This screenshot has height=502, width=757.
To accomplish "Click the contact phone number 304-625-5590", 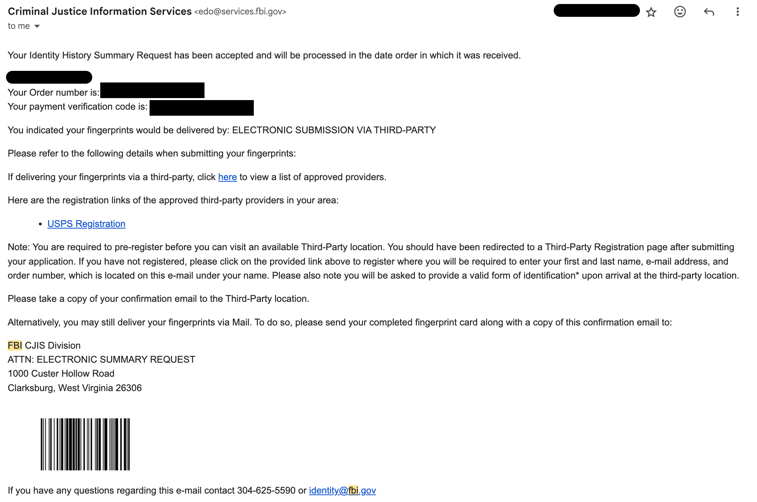I will click(266, 491).
